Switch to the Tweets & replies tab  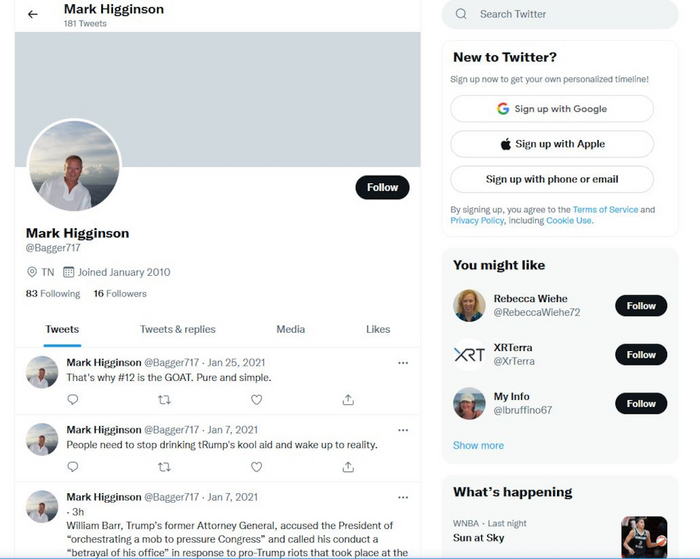click(x=178, y=329)
